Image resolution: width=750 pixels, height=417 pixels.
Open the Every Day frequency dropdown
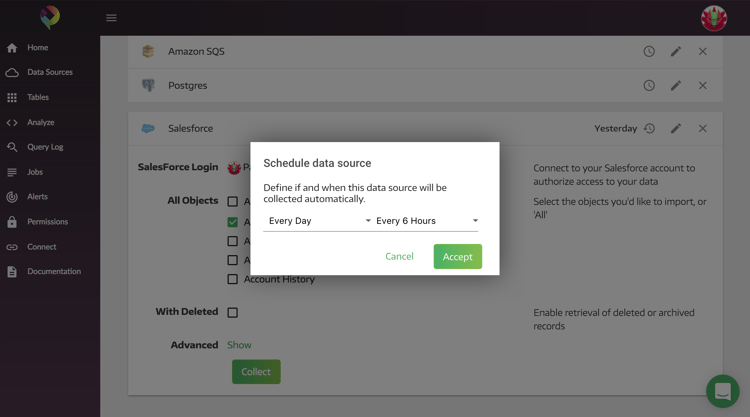[x=318, y=221]
